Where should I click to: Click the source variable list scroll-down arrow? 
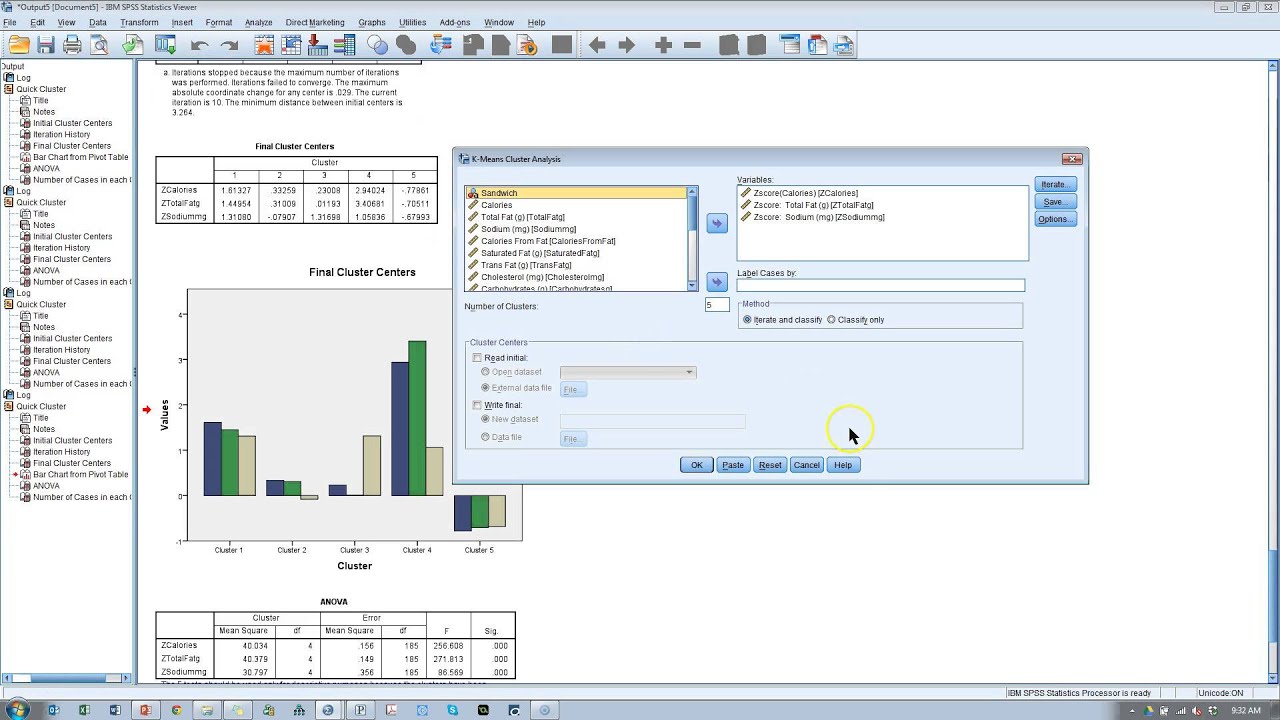tap(692, 286)
